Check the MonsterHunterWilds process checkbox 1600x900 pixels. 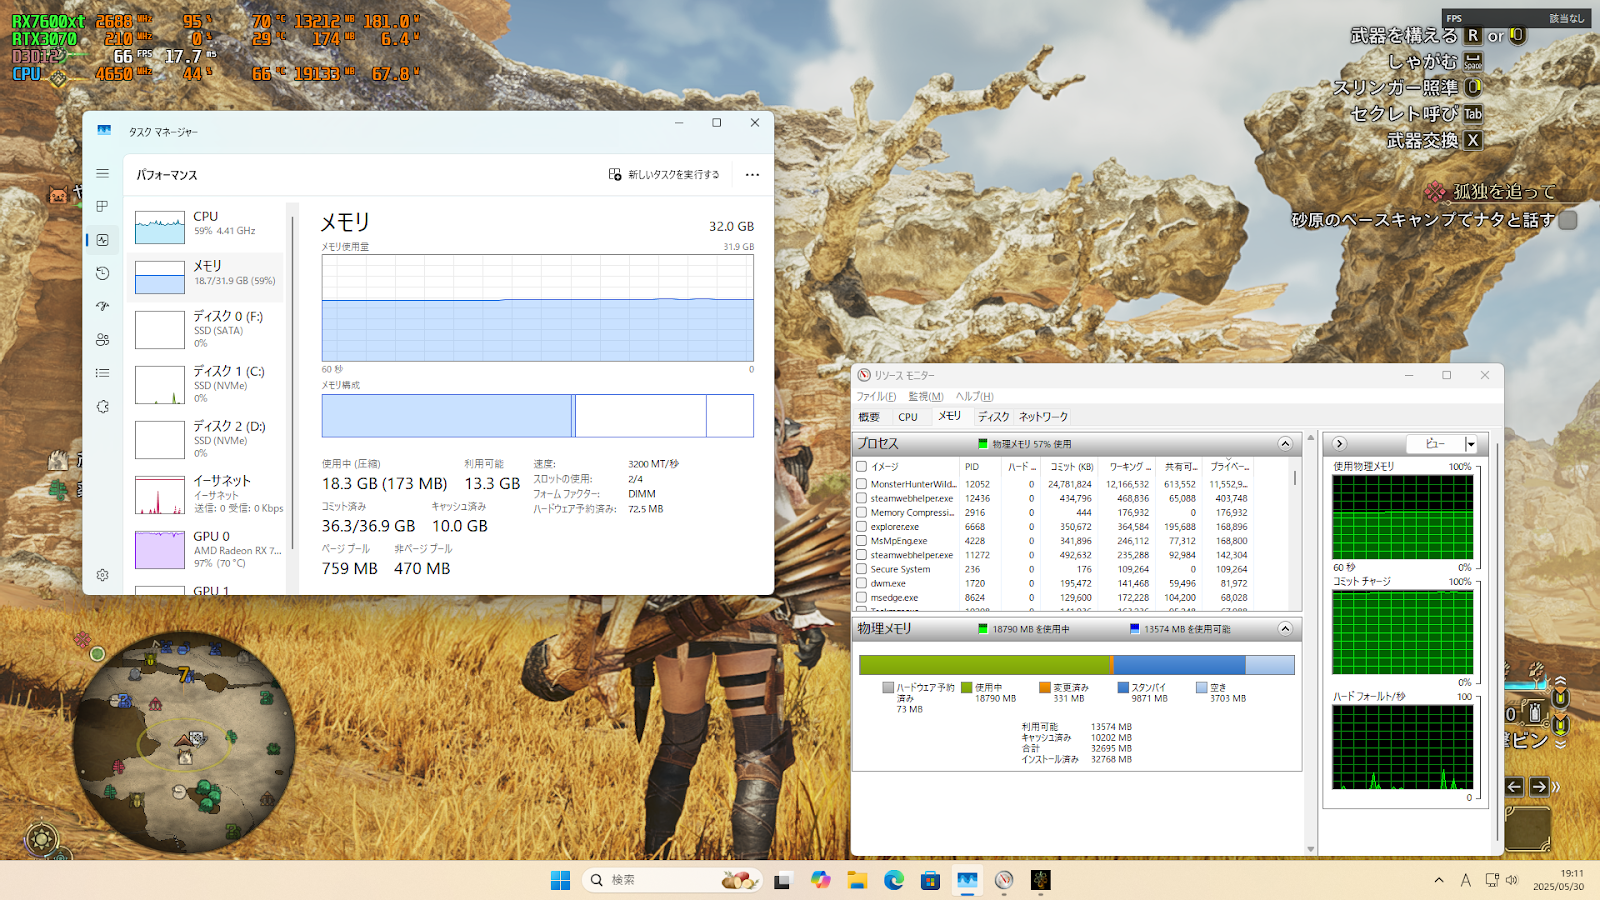tap(861, 484)
